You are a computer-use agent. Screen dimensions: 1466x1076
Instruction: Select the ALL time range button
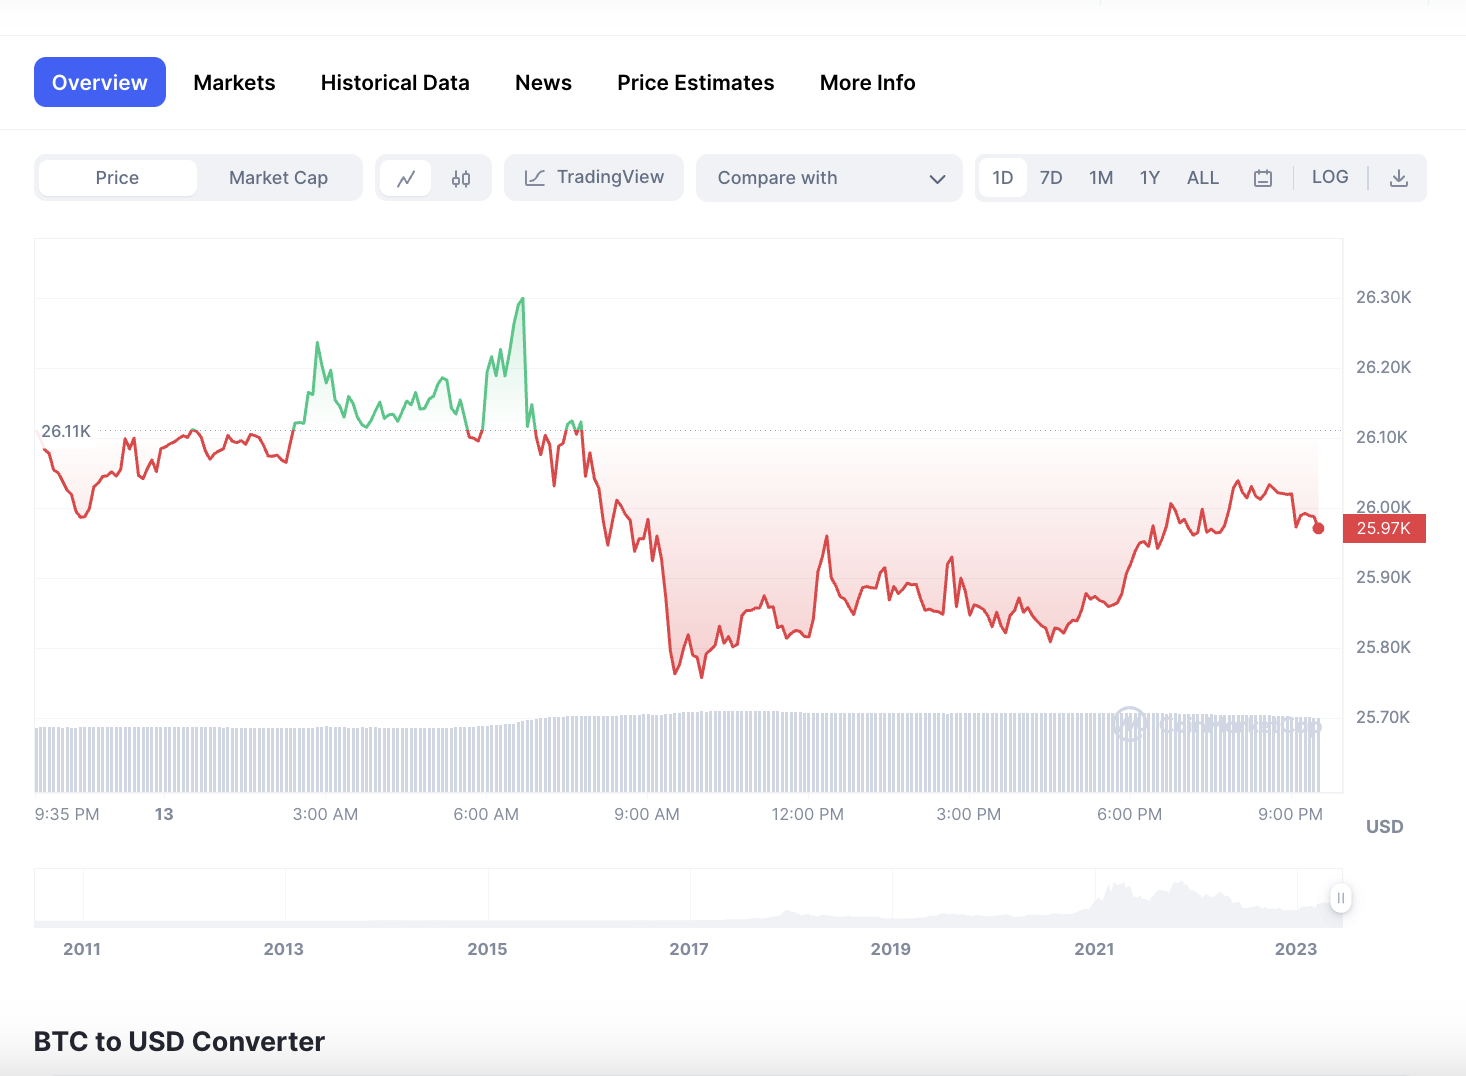coord(1202,177)
